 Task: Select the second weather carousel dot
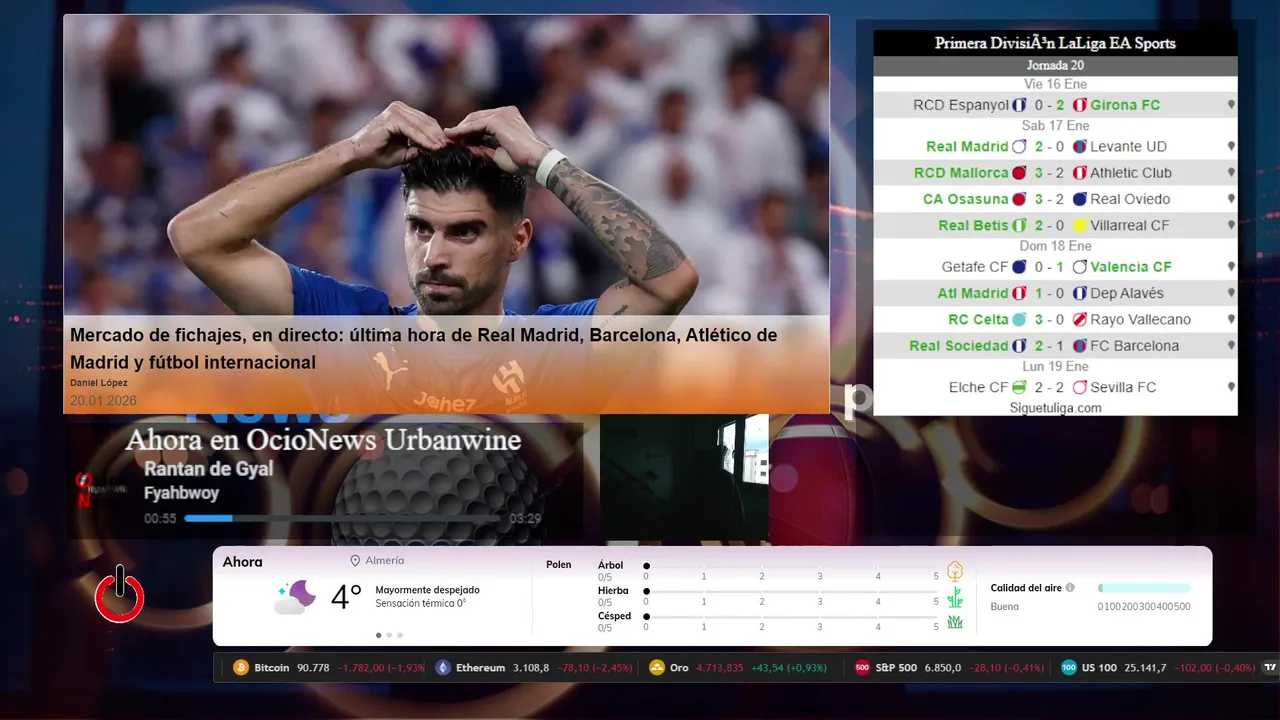point(389,635)
